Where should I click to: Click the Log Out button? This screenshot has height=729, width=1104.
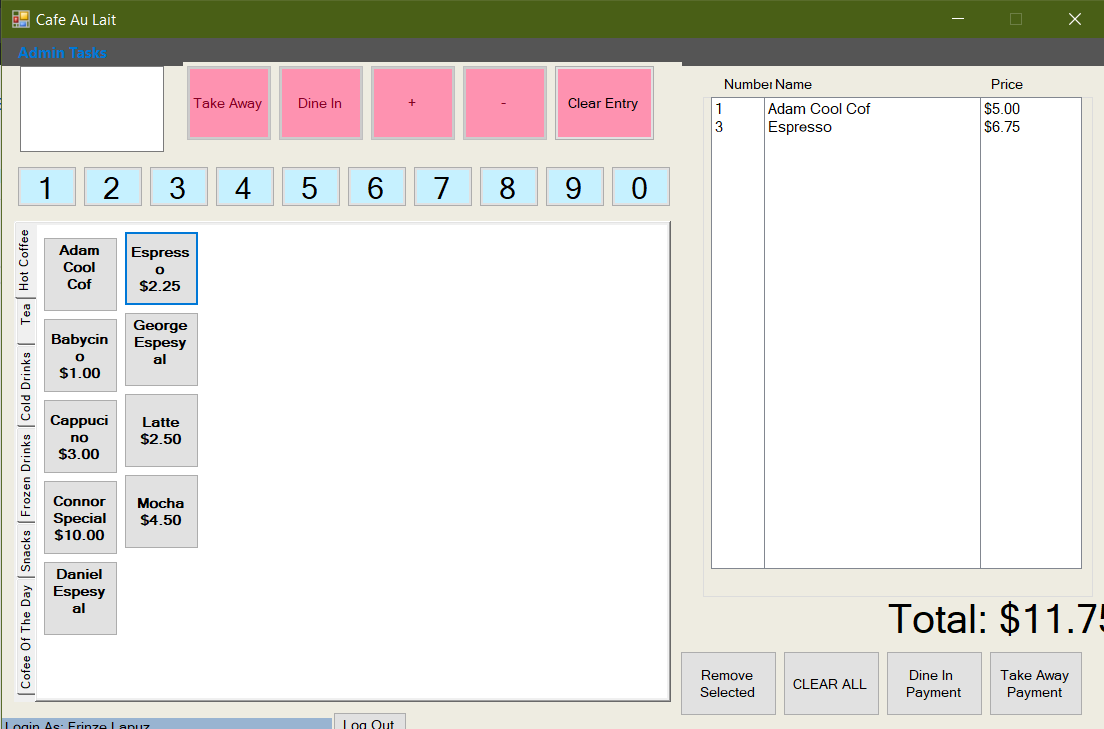369,723
